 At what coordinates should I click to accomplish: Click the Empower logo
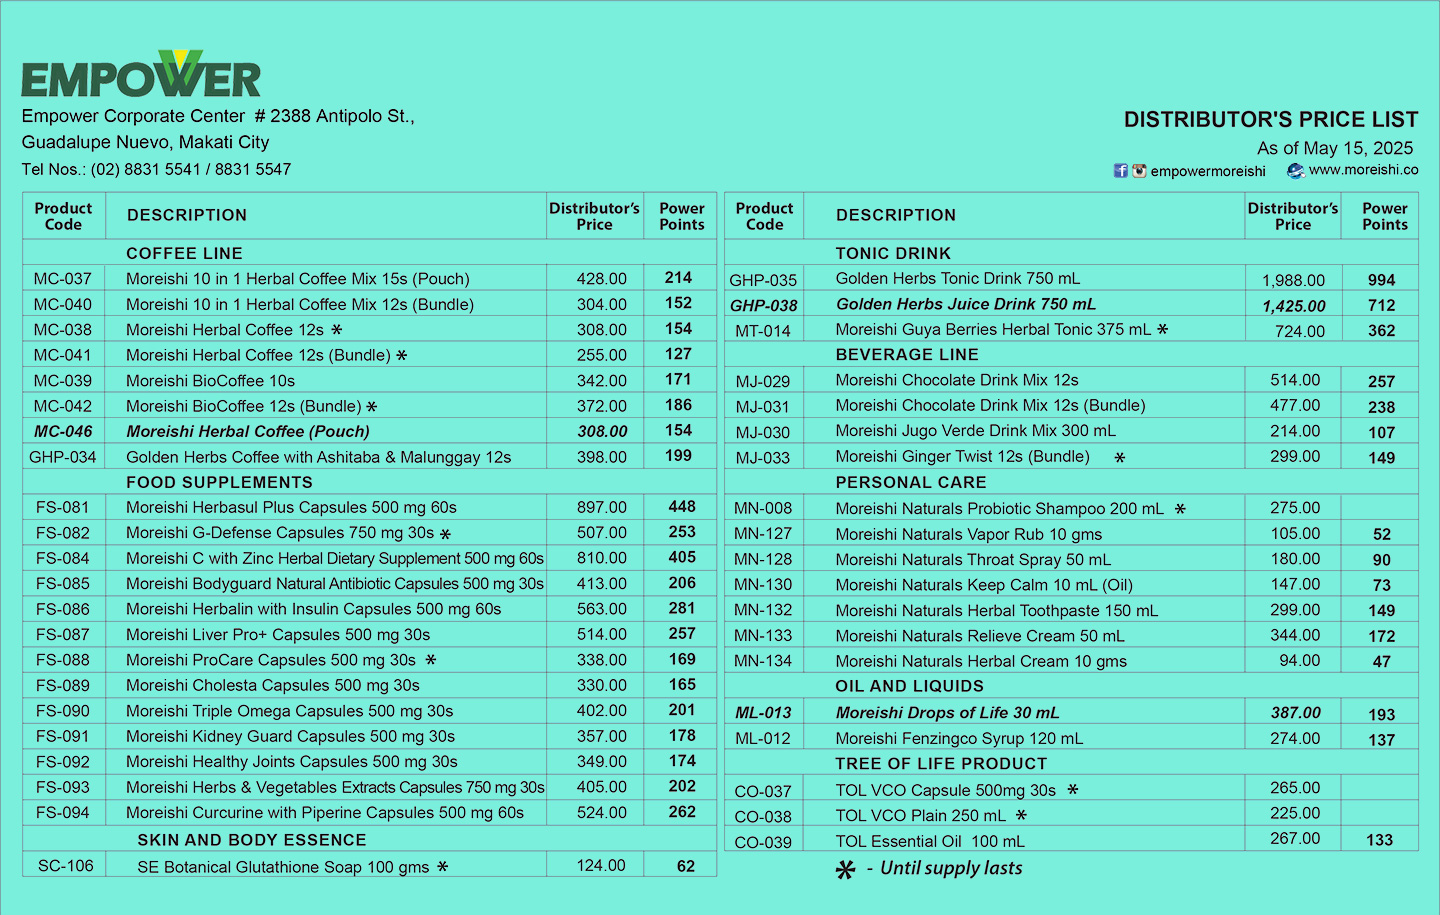(x=141, y=75)
